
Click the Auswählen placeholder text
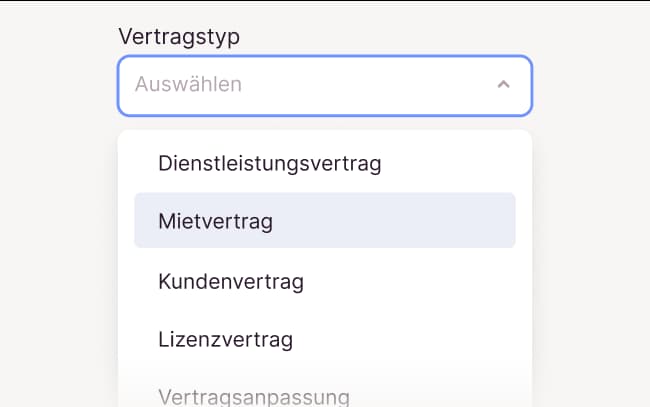coord(189,85)
